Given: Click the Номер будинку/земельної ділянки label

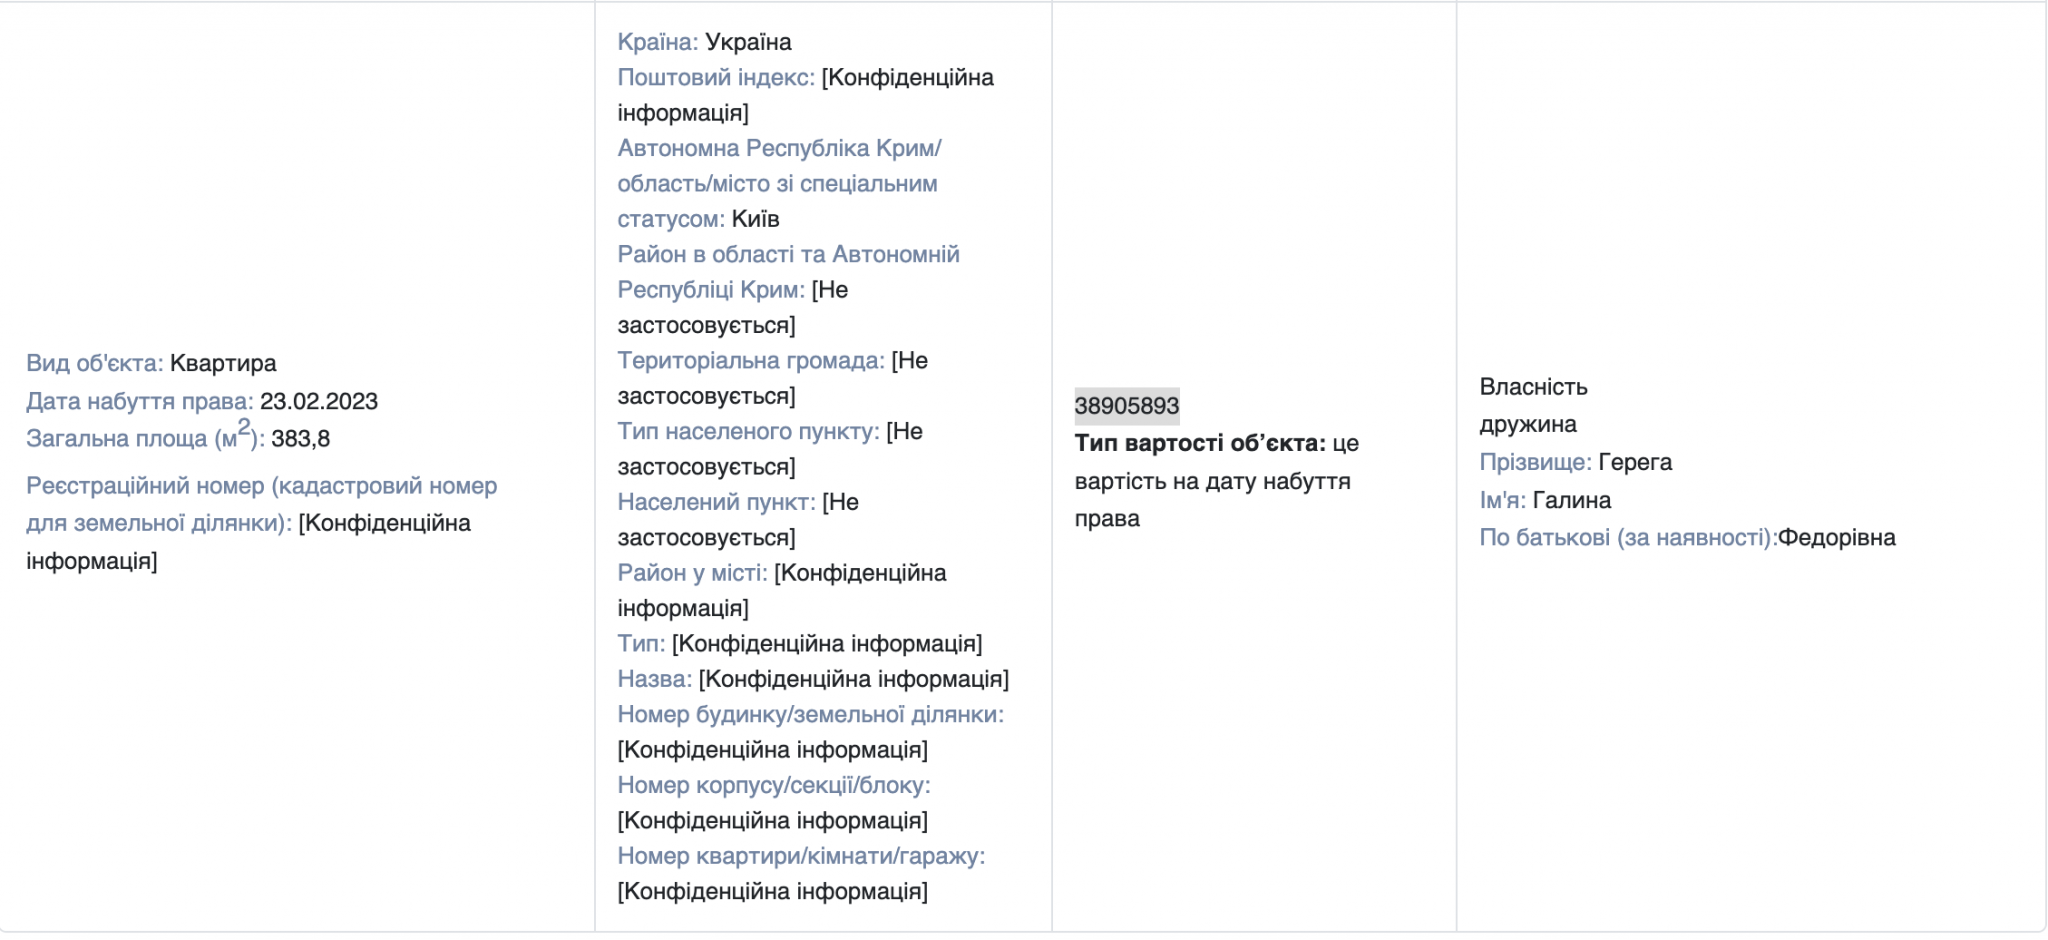Looking at the screenshot, I should tap(810, 715).
